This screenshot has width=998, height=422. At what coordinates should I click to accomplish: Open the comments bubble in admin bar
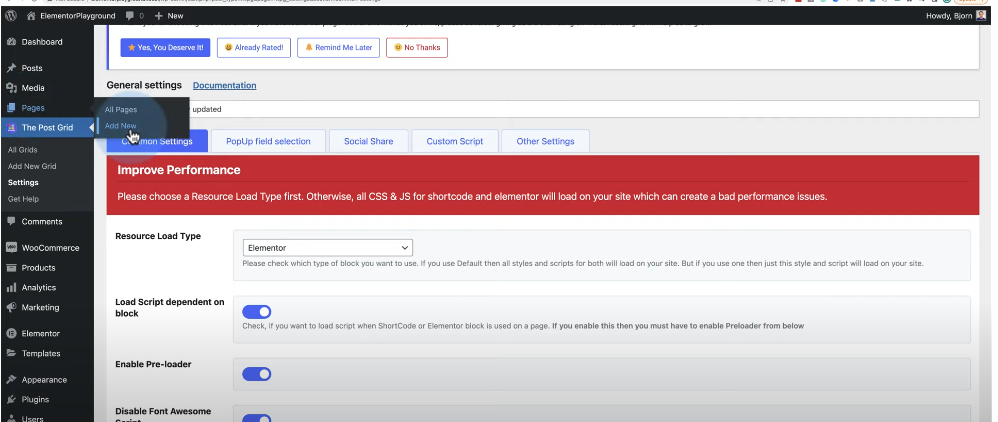tap(130, 16)
